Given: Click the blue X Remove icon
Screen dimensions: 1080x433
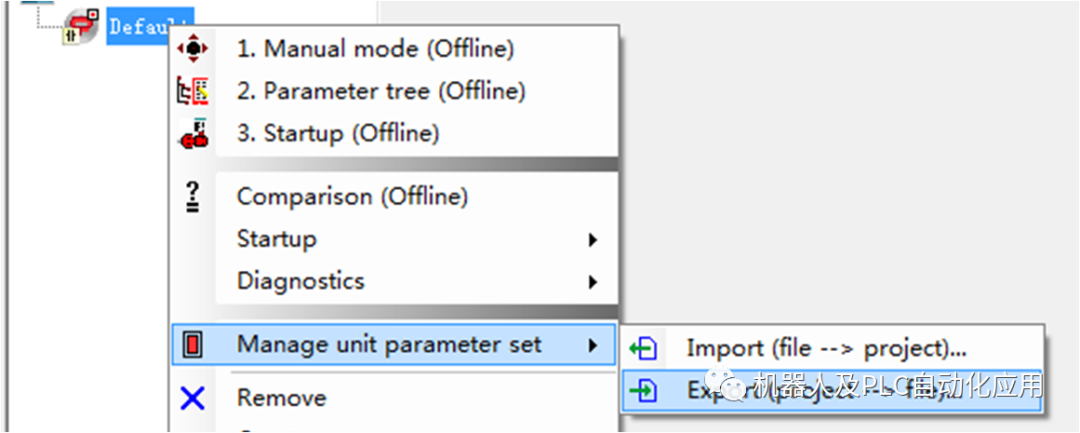Looking at the screenshot, I should [192, 399].
